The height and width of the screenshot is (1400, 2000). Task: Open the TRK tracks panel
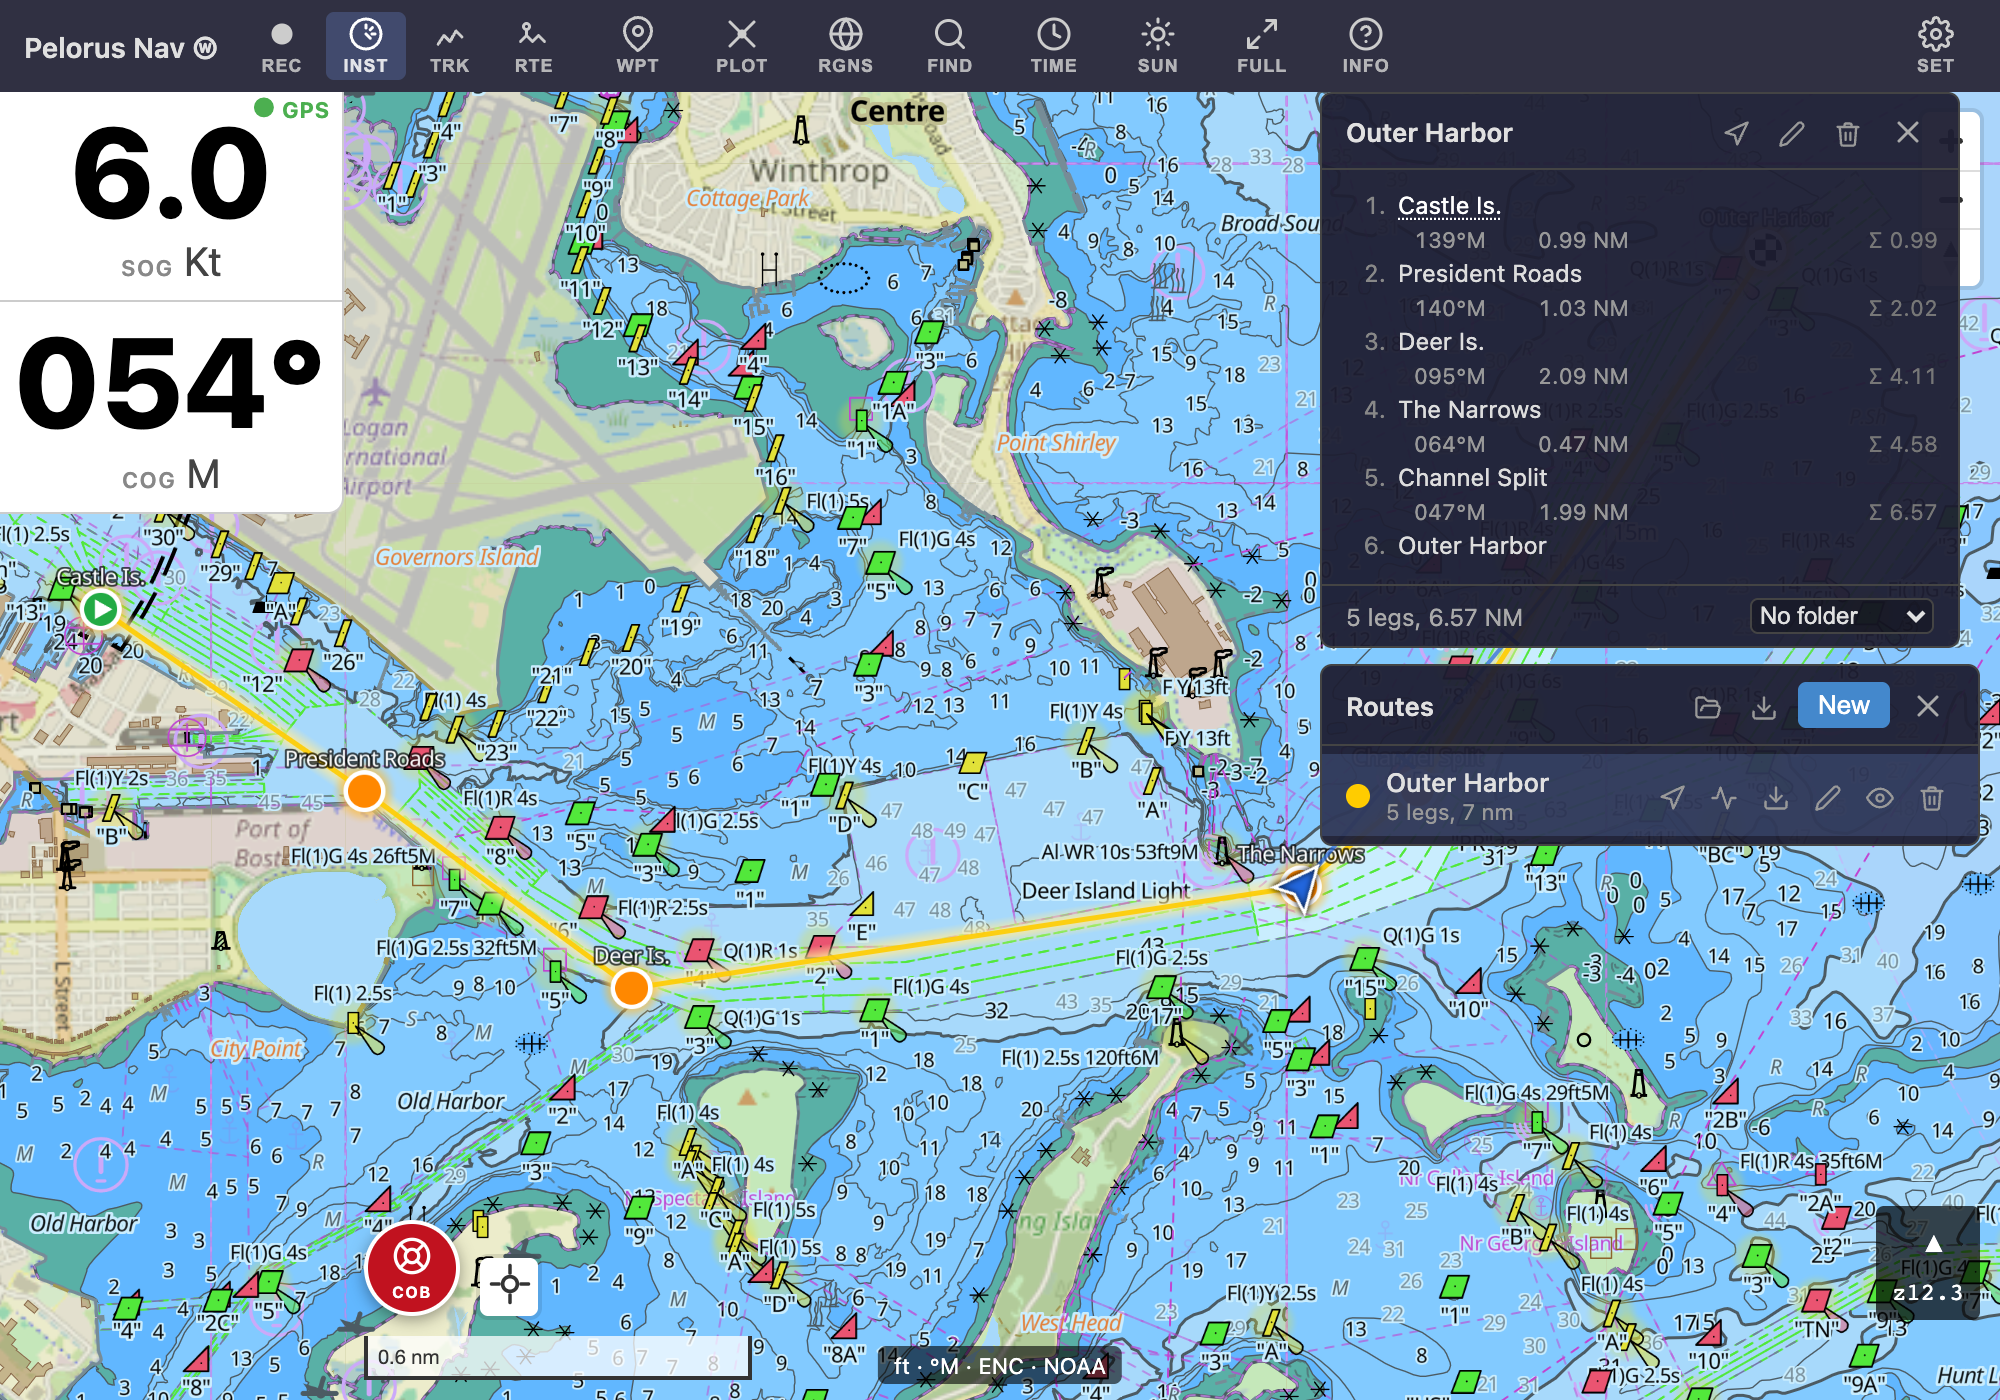pyautogui.click(x=449, y=46)
